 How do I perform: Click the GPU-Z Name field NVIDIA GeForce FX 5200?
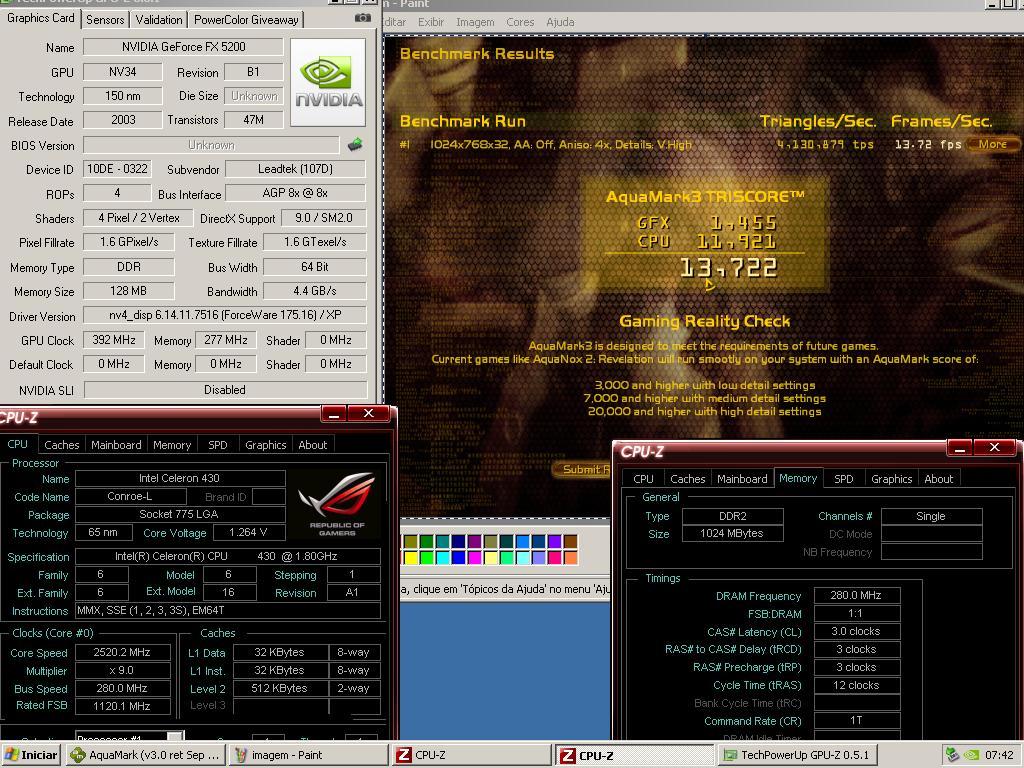pyautogui.click(x=184, y=47)
